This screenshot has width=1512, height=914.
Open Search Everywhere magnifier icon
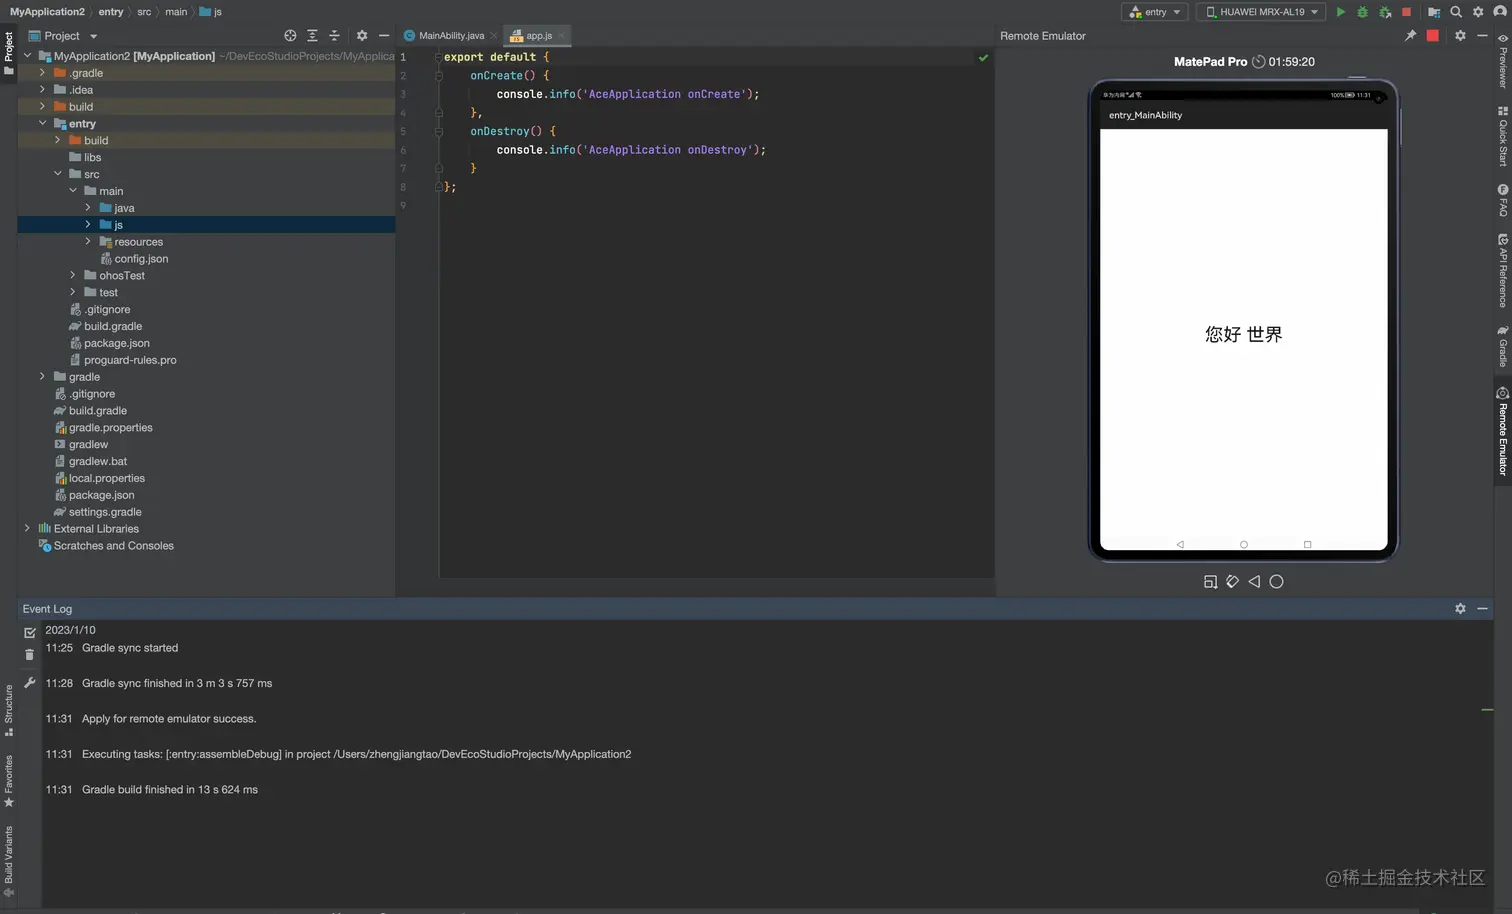pyautogui.click(x=1456, y=12)
